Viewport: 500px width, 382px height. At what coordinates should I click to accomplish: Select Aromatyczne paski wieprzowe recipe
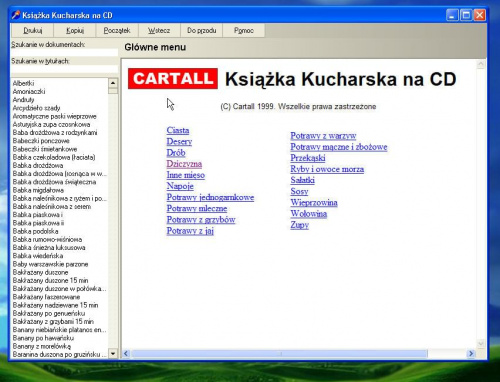point(55,116)
